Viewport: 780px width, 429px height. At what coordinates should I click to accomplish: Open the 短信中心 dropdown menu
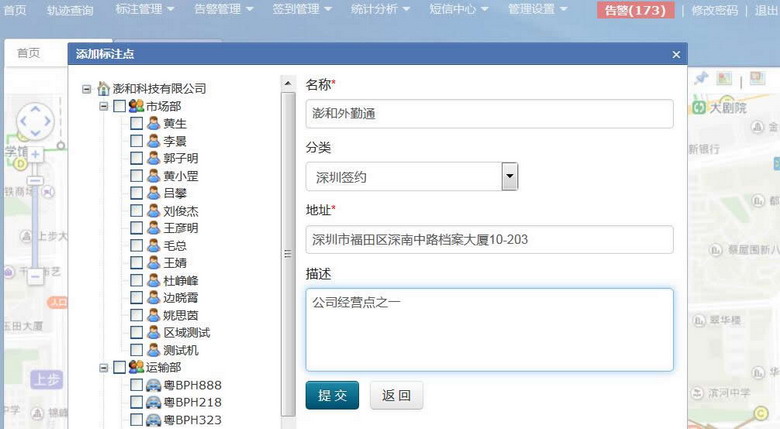point(459,9)
